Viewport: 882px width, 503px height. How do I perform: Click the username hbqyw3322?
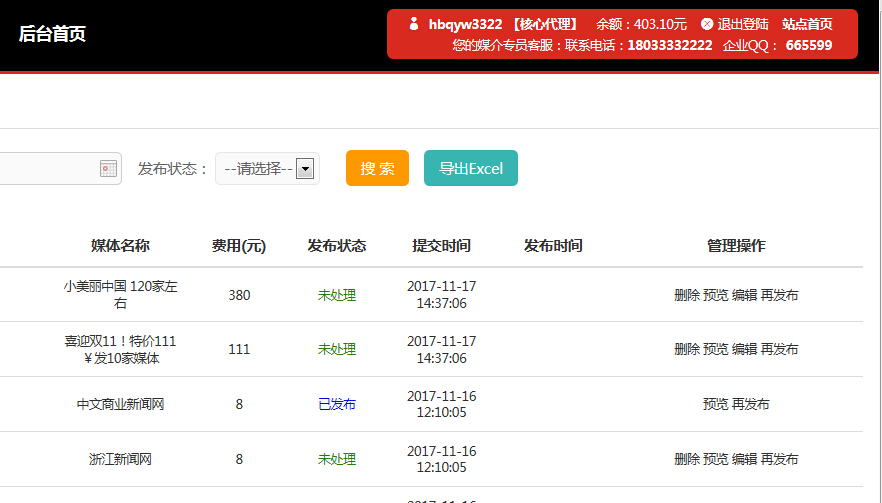(x=465, y=24)
